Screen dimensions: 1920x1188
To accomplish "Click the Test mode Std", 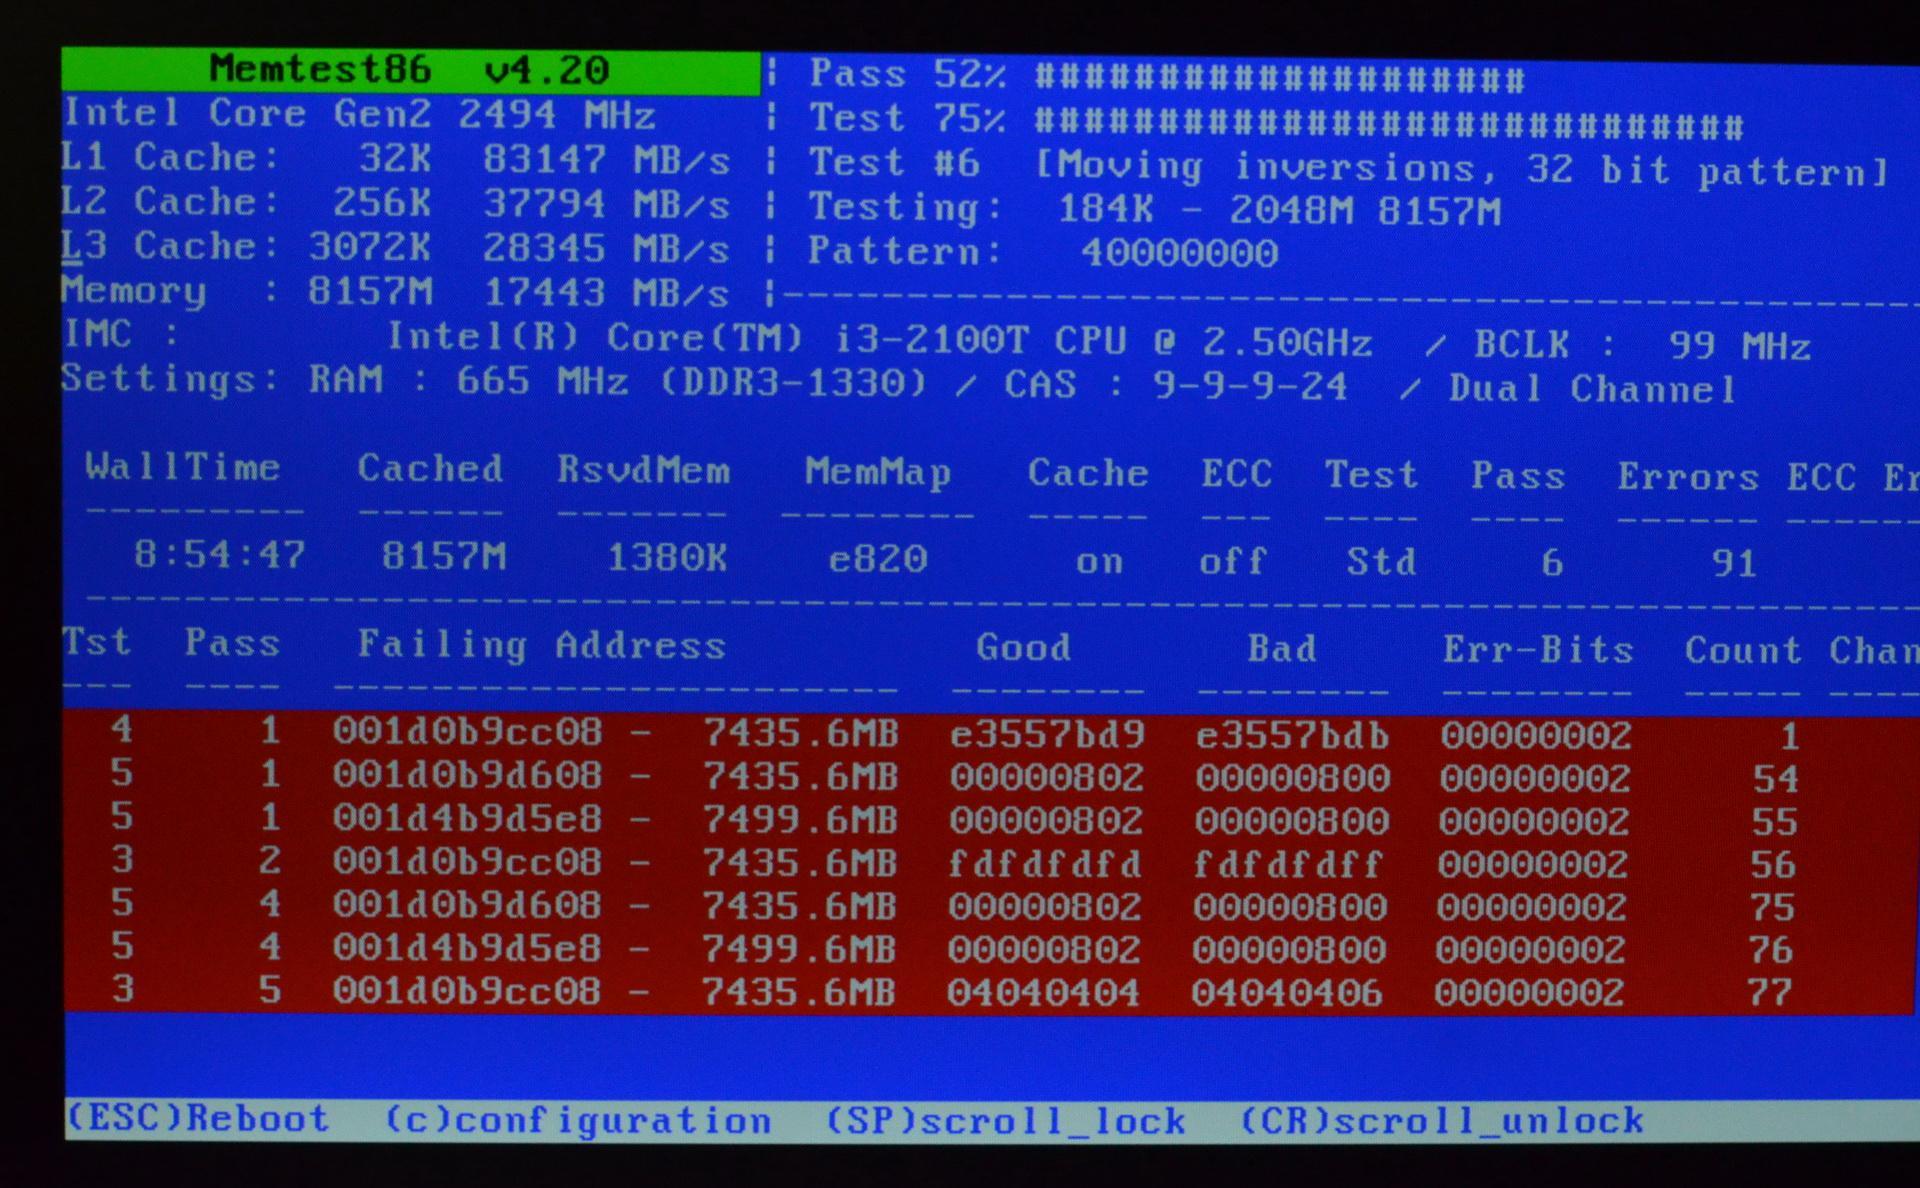I will pyautogui.click(x=1381, y=562).
